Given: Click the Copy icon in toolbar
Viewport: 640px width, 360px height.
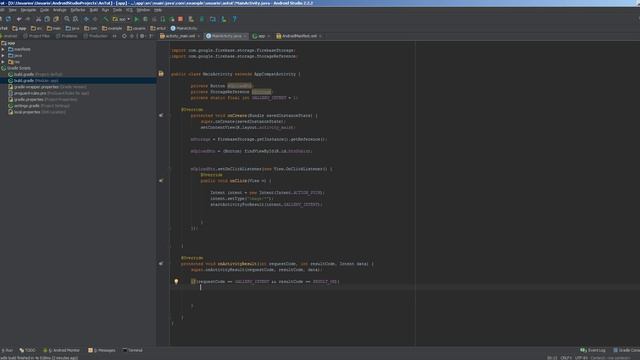Looking at the screenshot, I should pyautogui.click(x=47, y=19).
